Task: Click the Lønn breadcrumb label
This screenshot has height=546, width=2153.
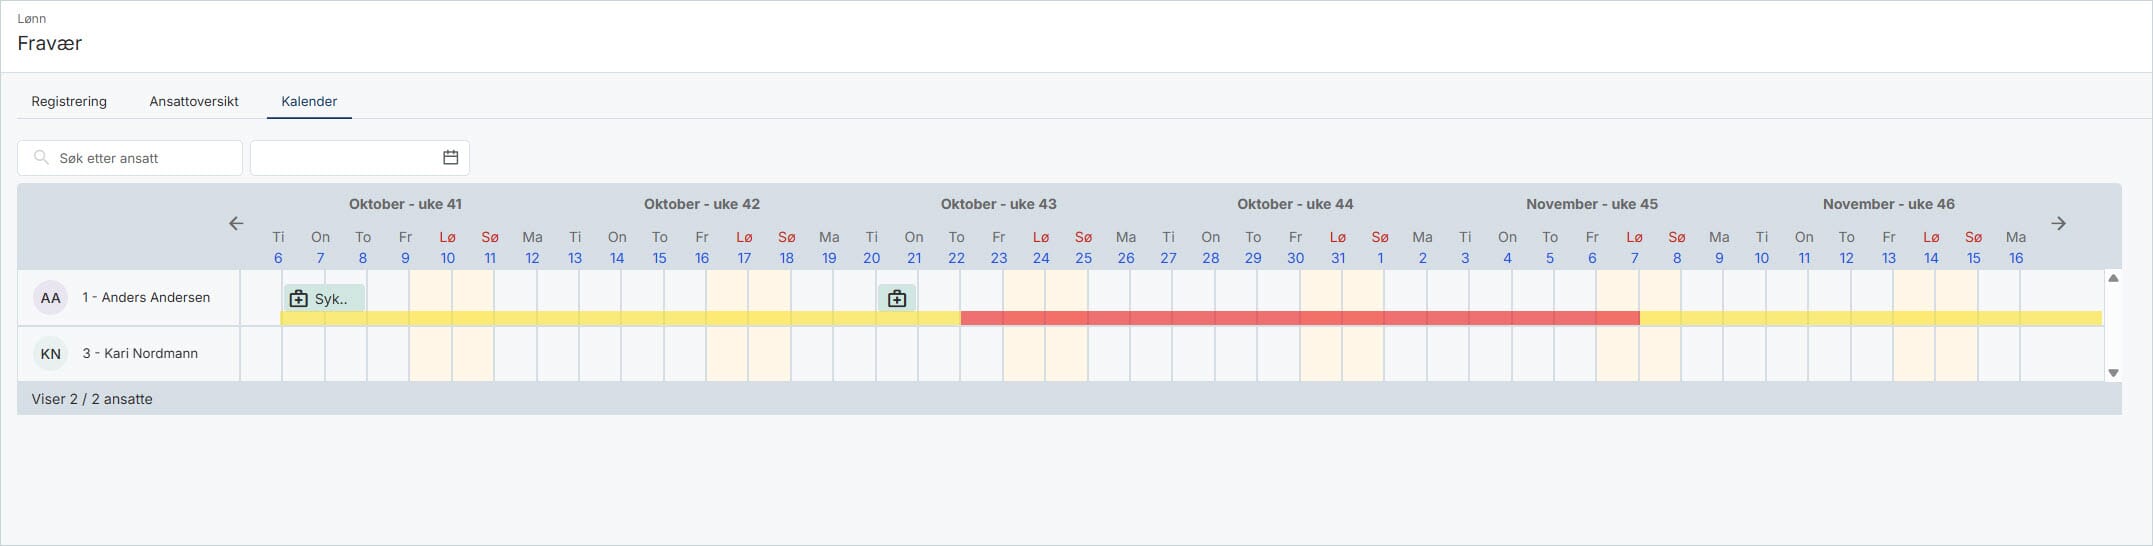Action: pyautogui.click(x=32, y=18)
